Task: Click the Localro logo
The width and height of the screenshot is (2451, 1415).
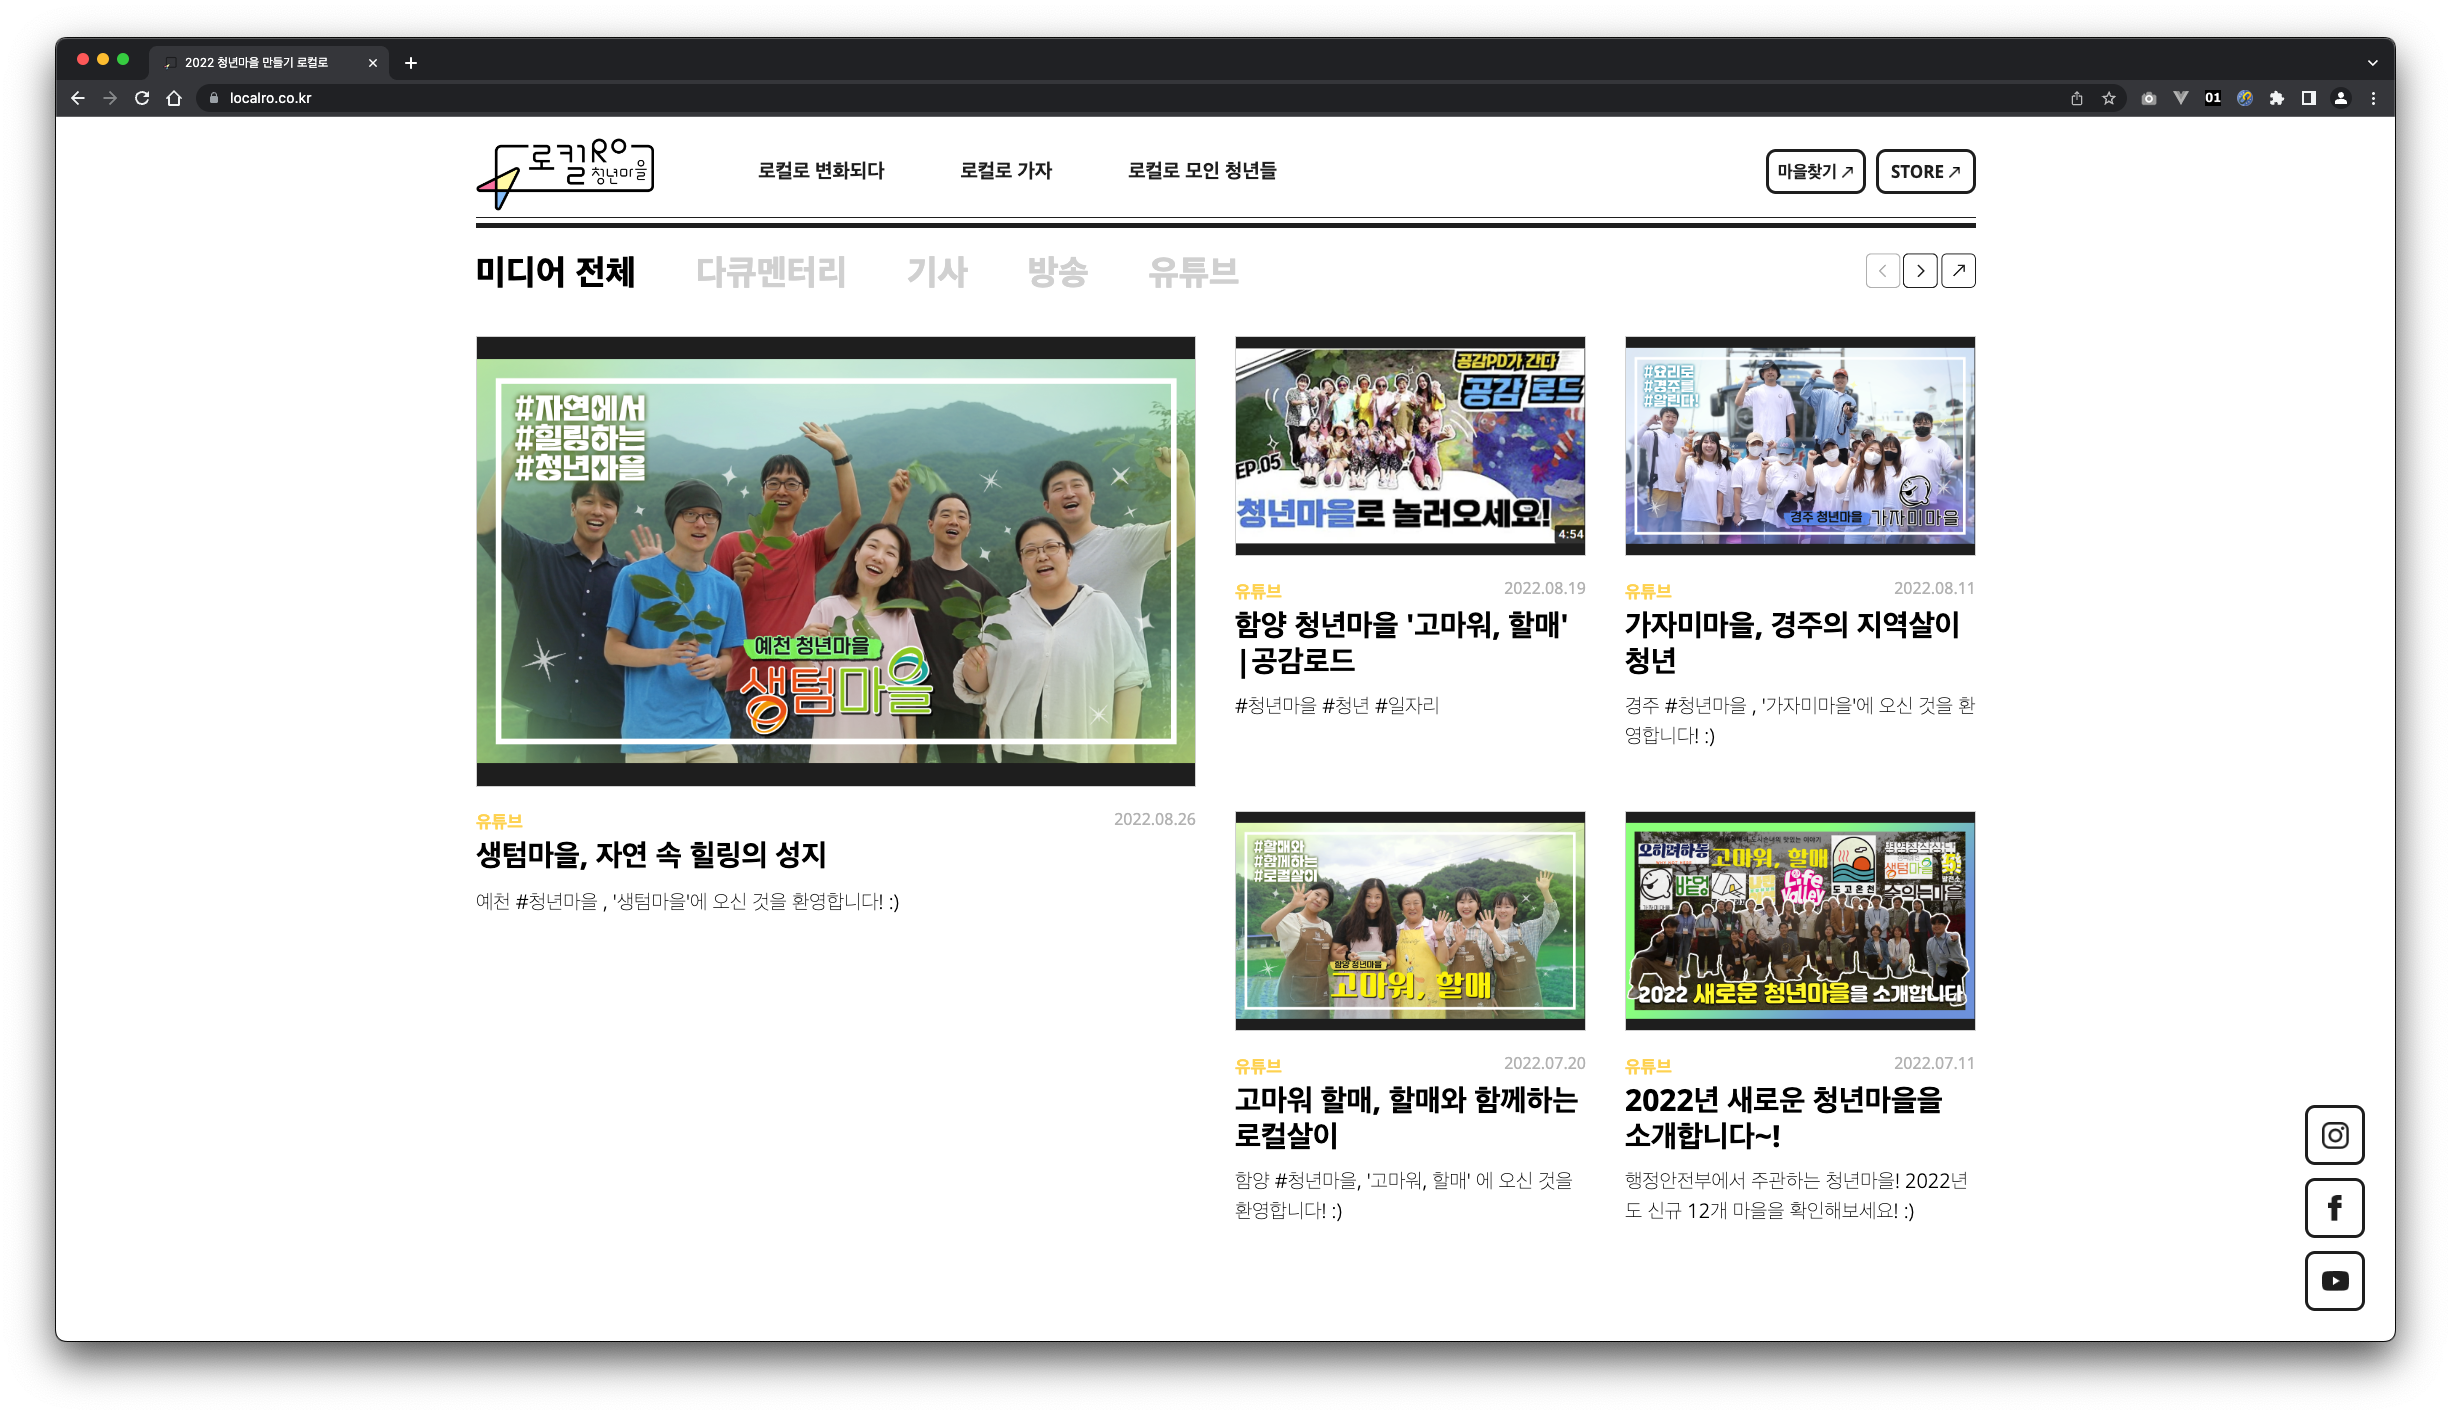Action: (565, 172)
